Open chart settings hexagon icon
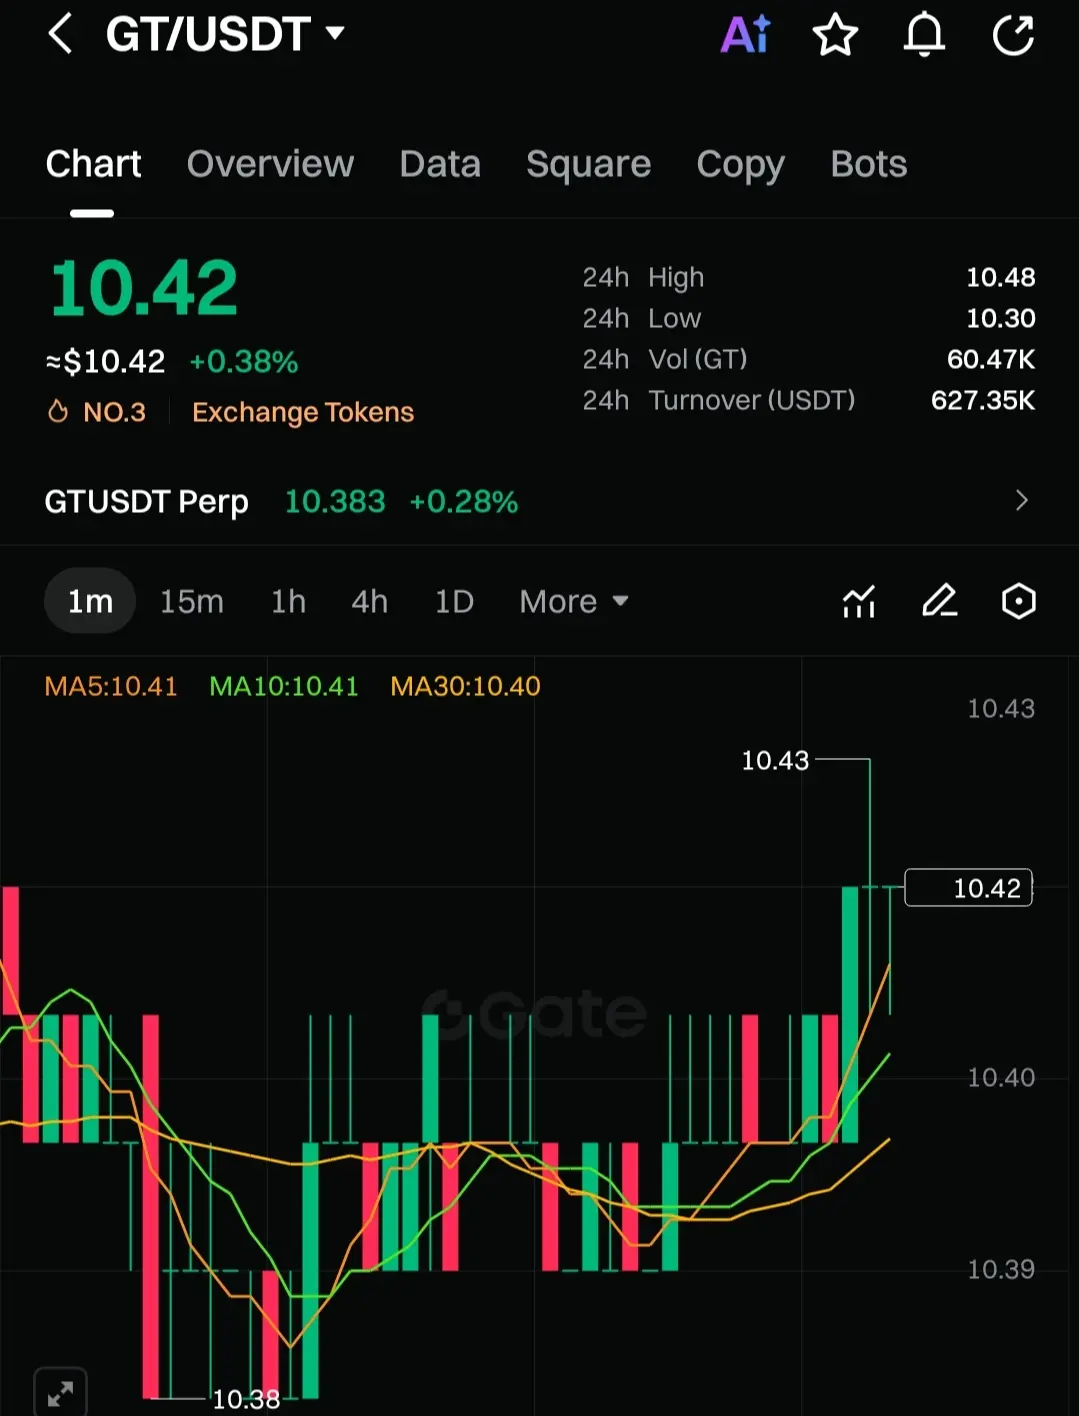 (x=1018, y=601)
